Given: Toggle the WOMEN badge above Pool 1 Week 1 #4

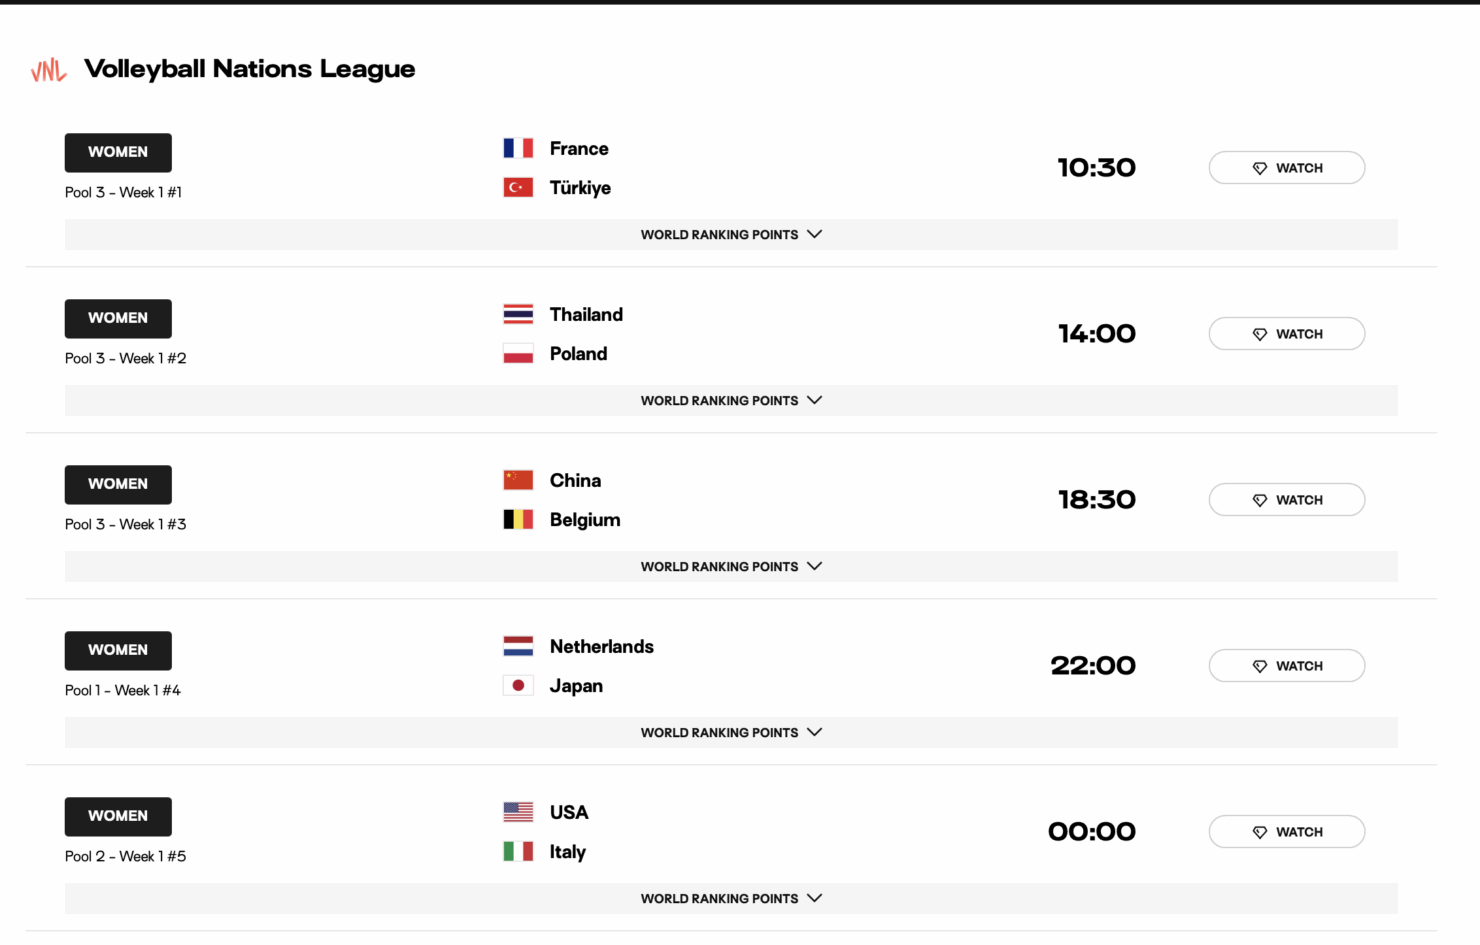Looking at the screenshot, I should click(x=118, y=650).
